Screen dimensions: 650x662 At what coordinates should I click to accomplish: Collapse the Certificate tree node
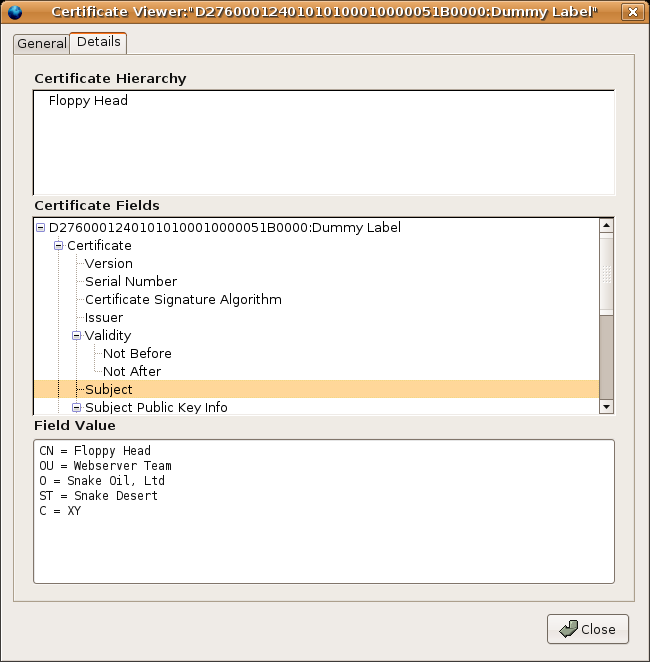pyautogui.click(x=59, y=246)
